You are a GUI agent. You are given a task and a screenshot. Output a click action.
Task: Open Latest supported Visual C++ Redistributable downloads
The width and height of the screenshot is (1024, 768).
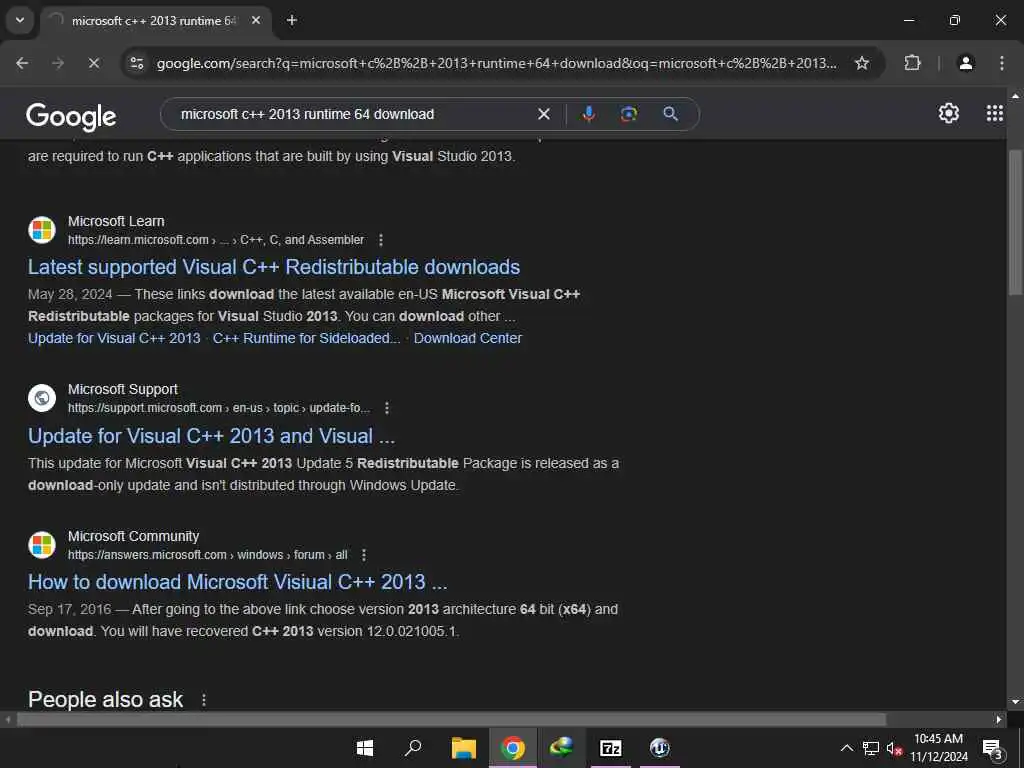[x=274, y=267]
